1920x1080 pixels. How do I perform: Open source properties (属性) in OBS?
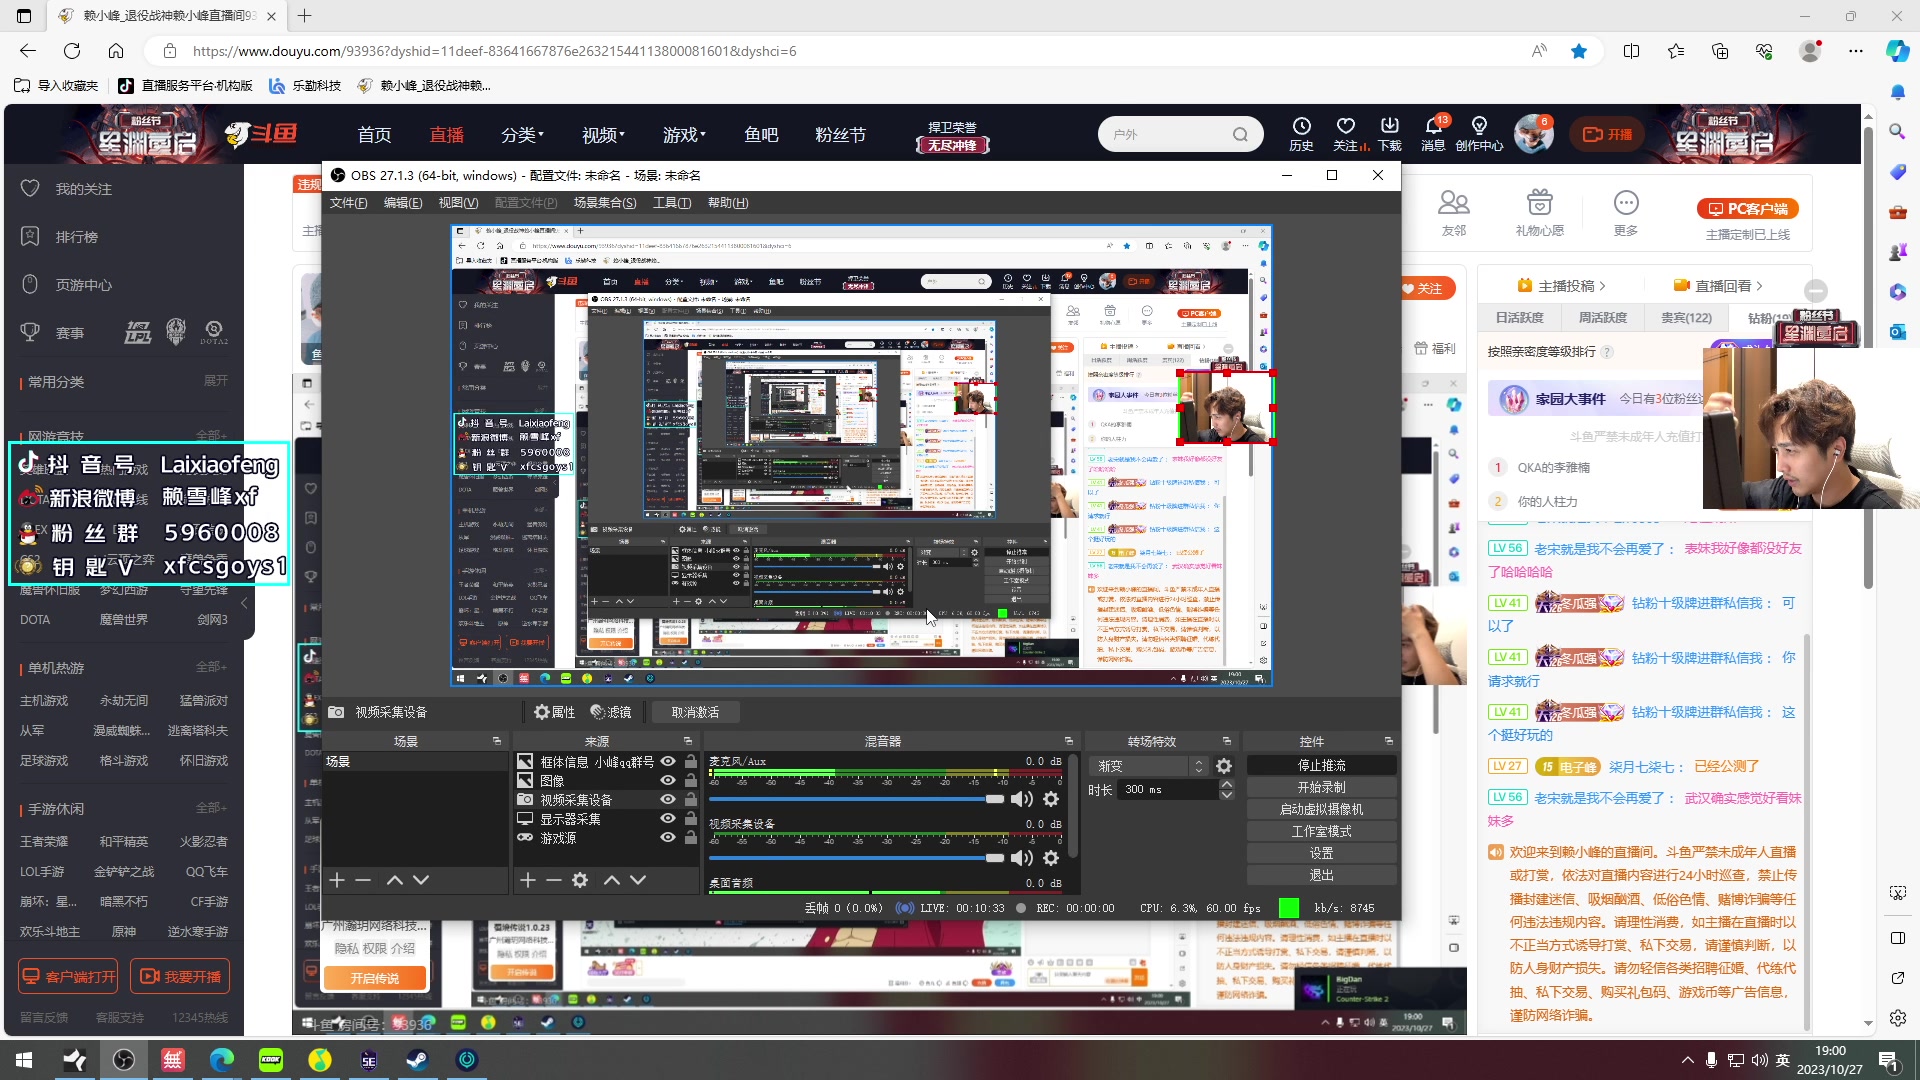[555, 712]
